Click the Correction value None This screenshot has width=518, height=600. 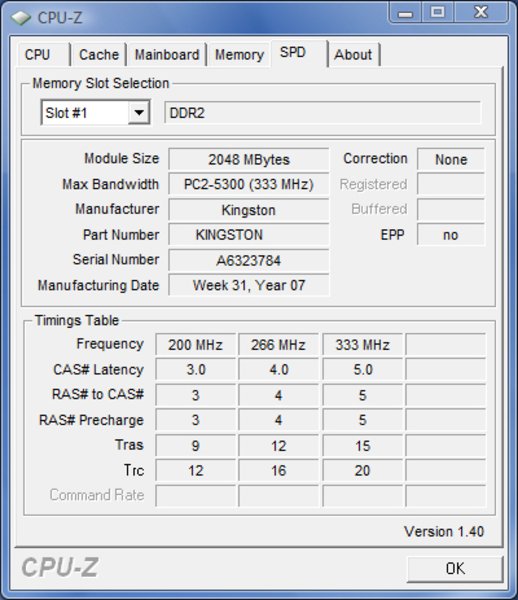[451, 159]
